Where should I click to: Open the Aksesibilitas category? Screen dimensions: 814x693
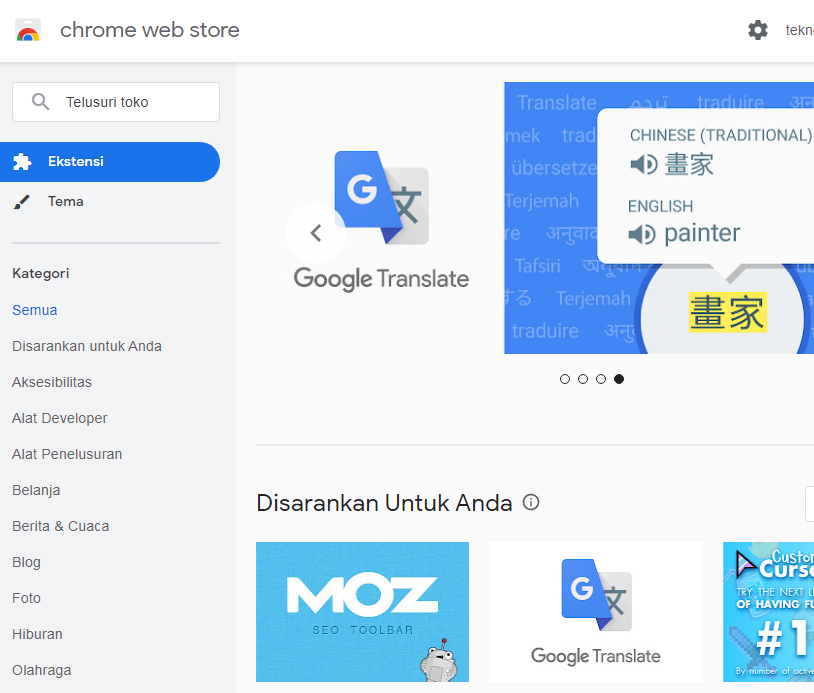[52, 382]
